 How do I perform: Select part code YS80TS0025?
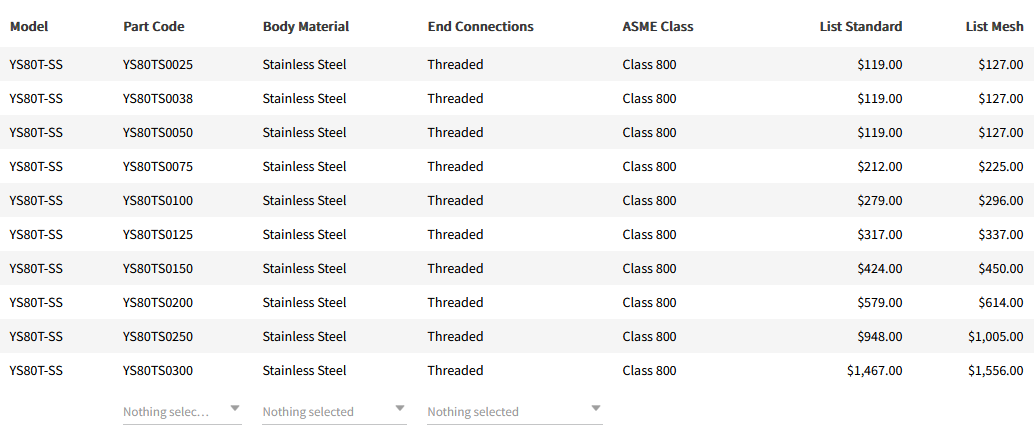click(x=158, y=65)
